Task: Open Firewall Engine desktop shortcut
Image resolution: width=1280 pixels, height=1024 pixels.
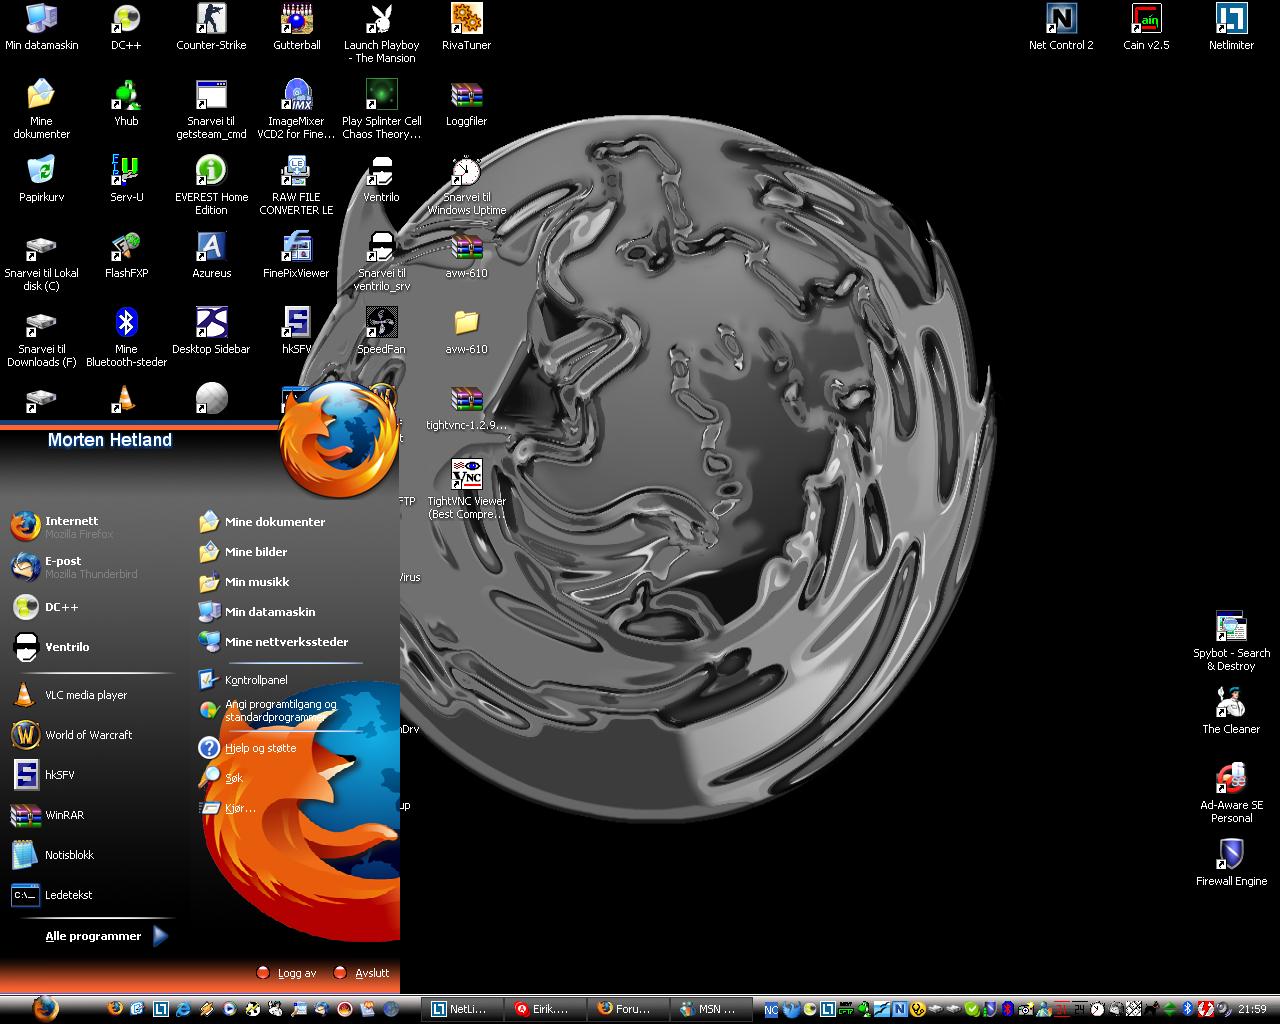Action: (1231, 863)
